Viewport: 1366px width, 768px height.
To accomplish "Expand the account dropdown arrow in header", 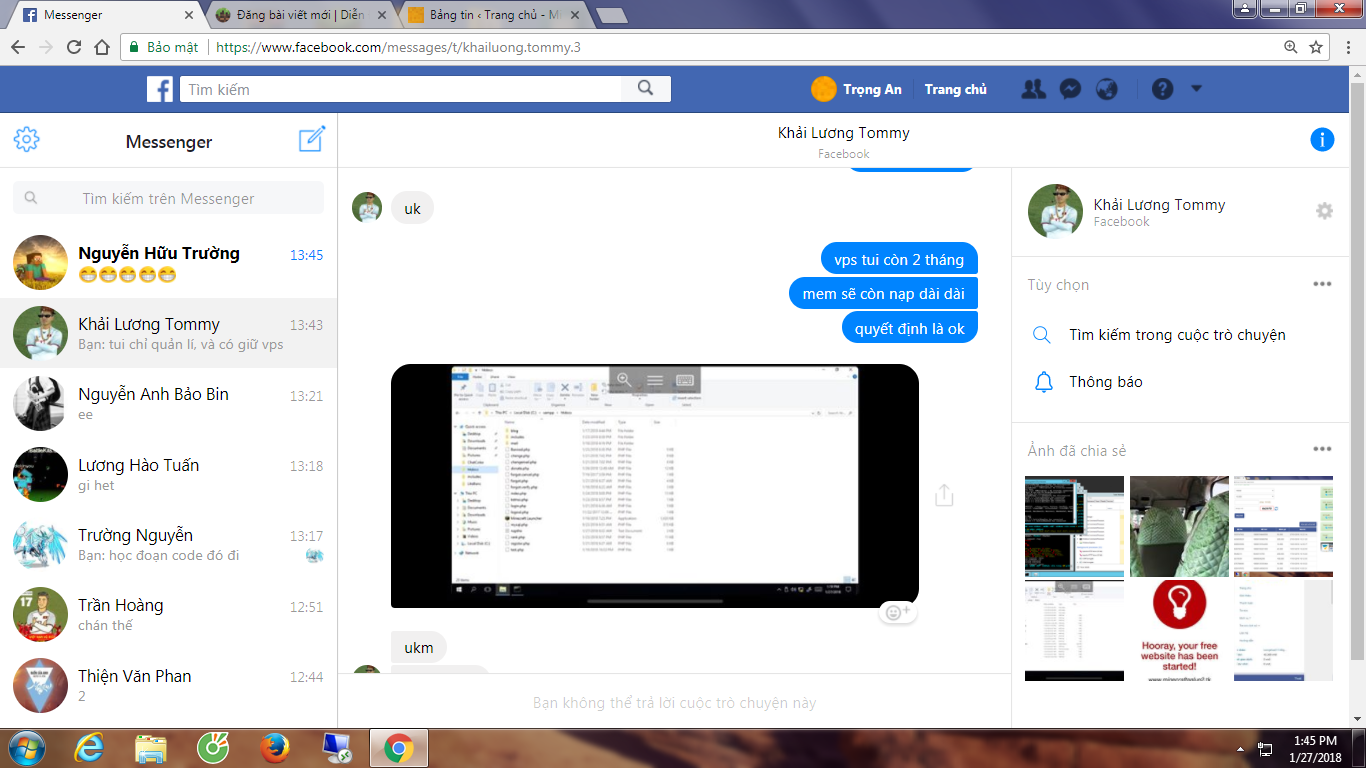I will click(1196, 89).
